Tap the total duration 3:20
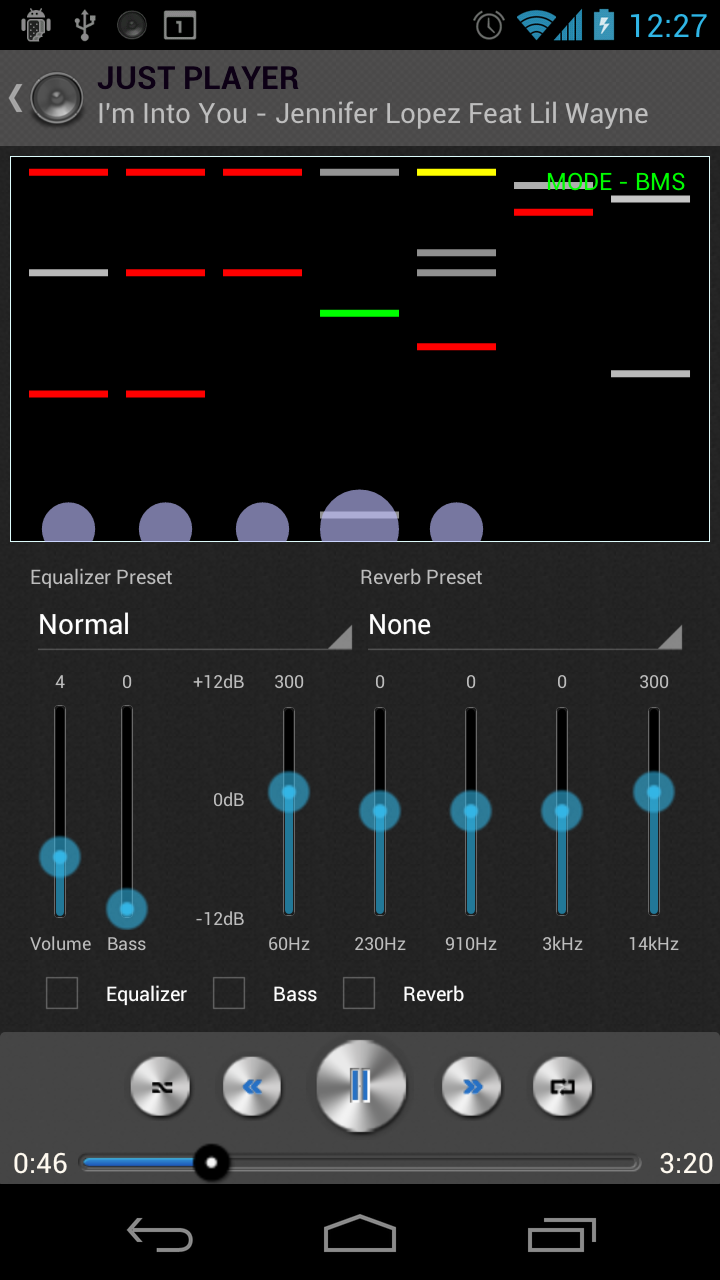 tap(686, 1164)
